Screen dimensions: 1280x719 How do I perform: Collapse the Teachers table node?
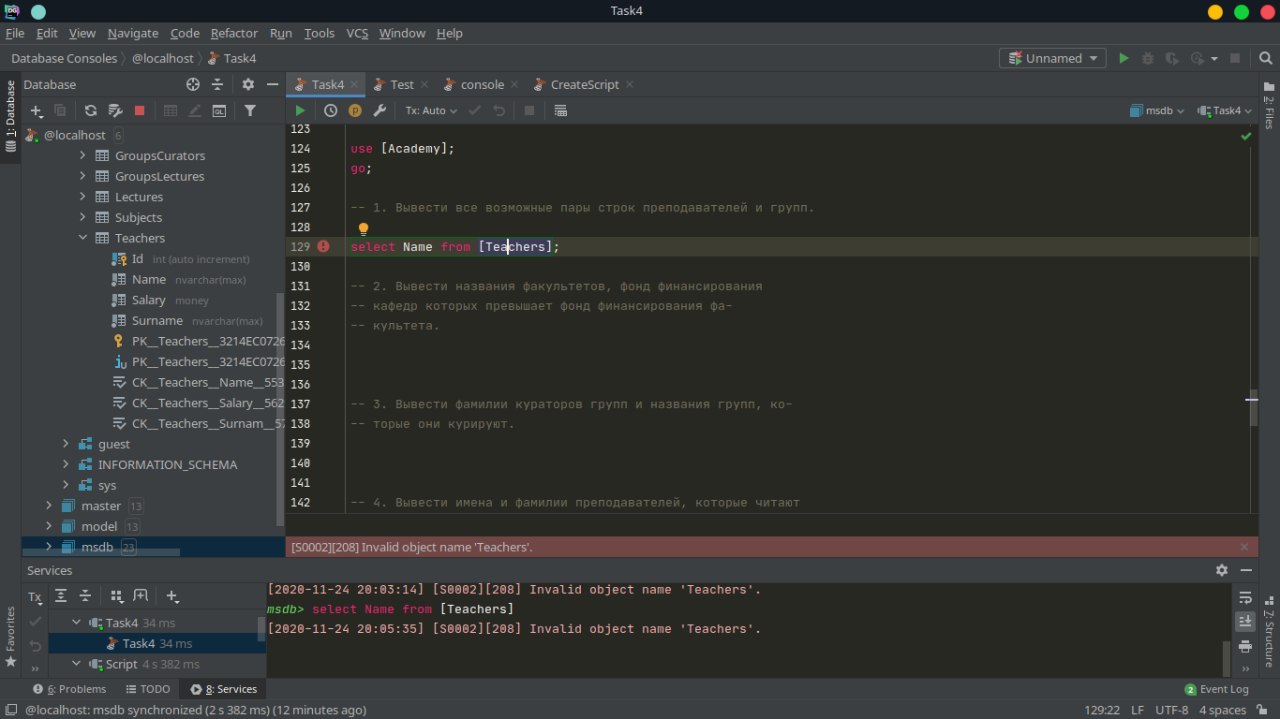pos(82,238)
